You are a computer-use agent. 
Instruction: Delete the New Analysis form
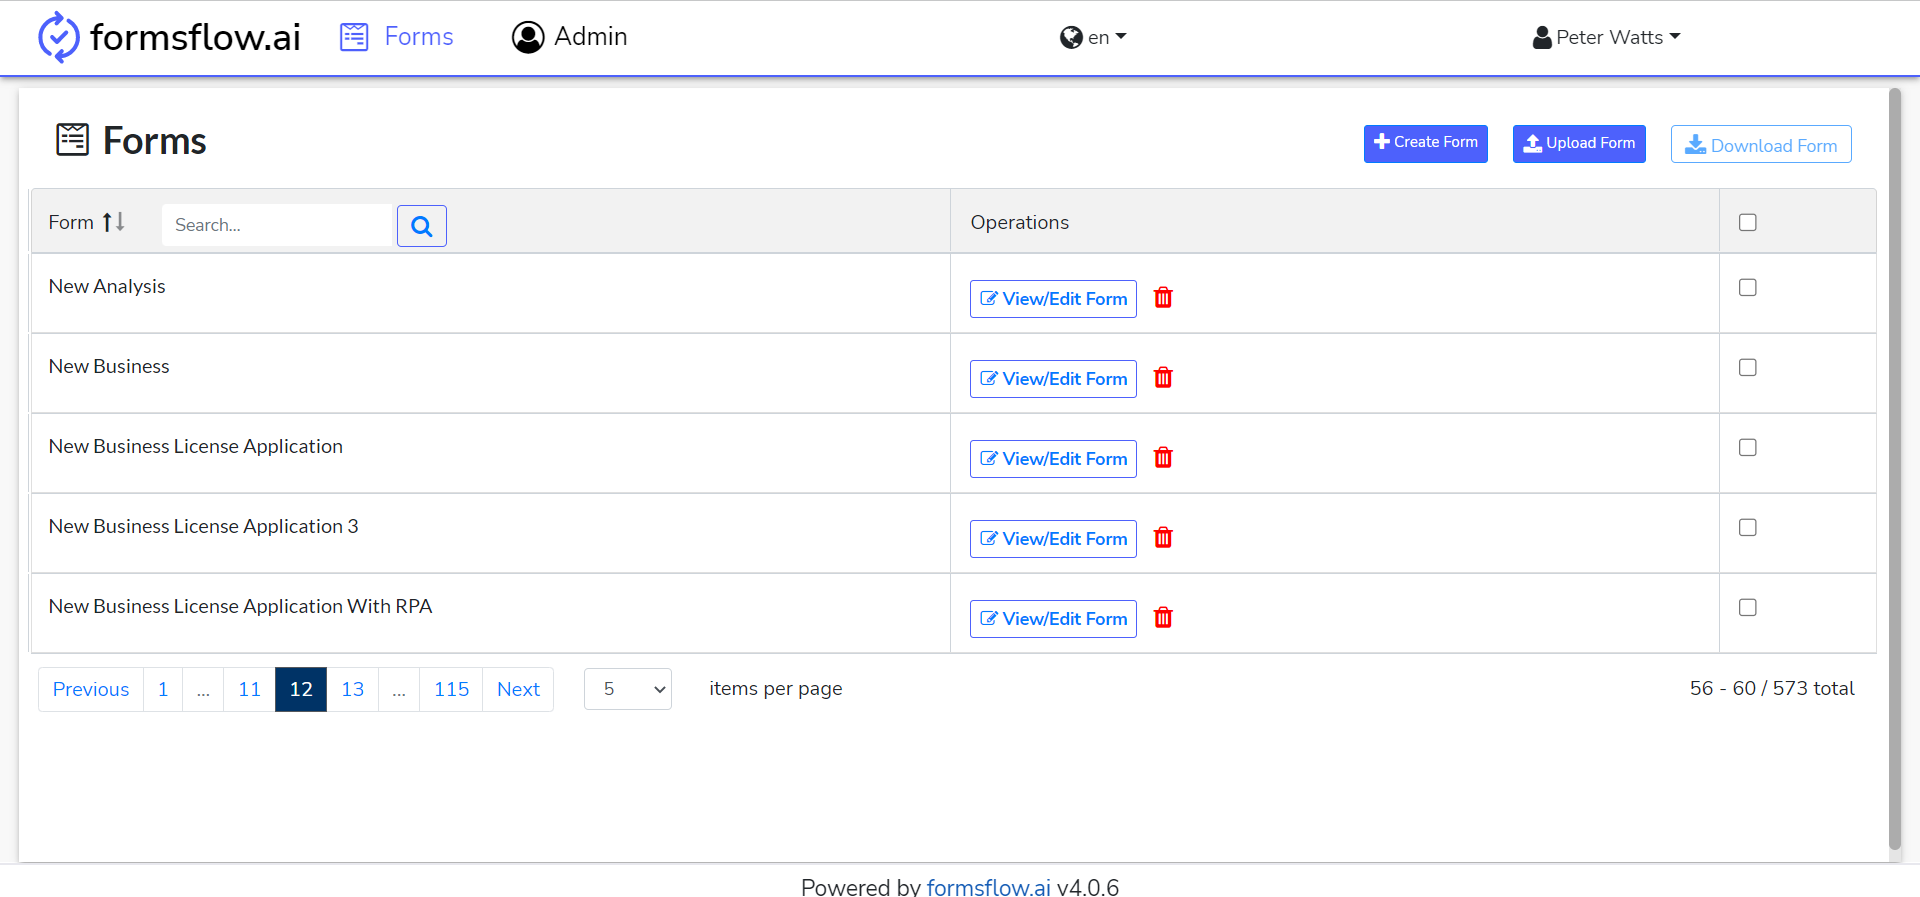1163,298
